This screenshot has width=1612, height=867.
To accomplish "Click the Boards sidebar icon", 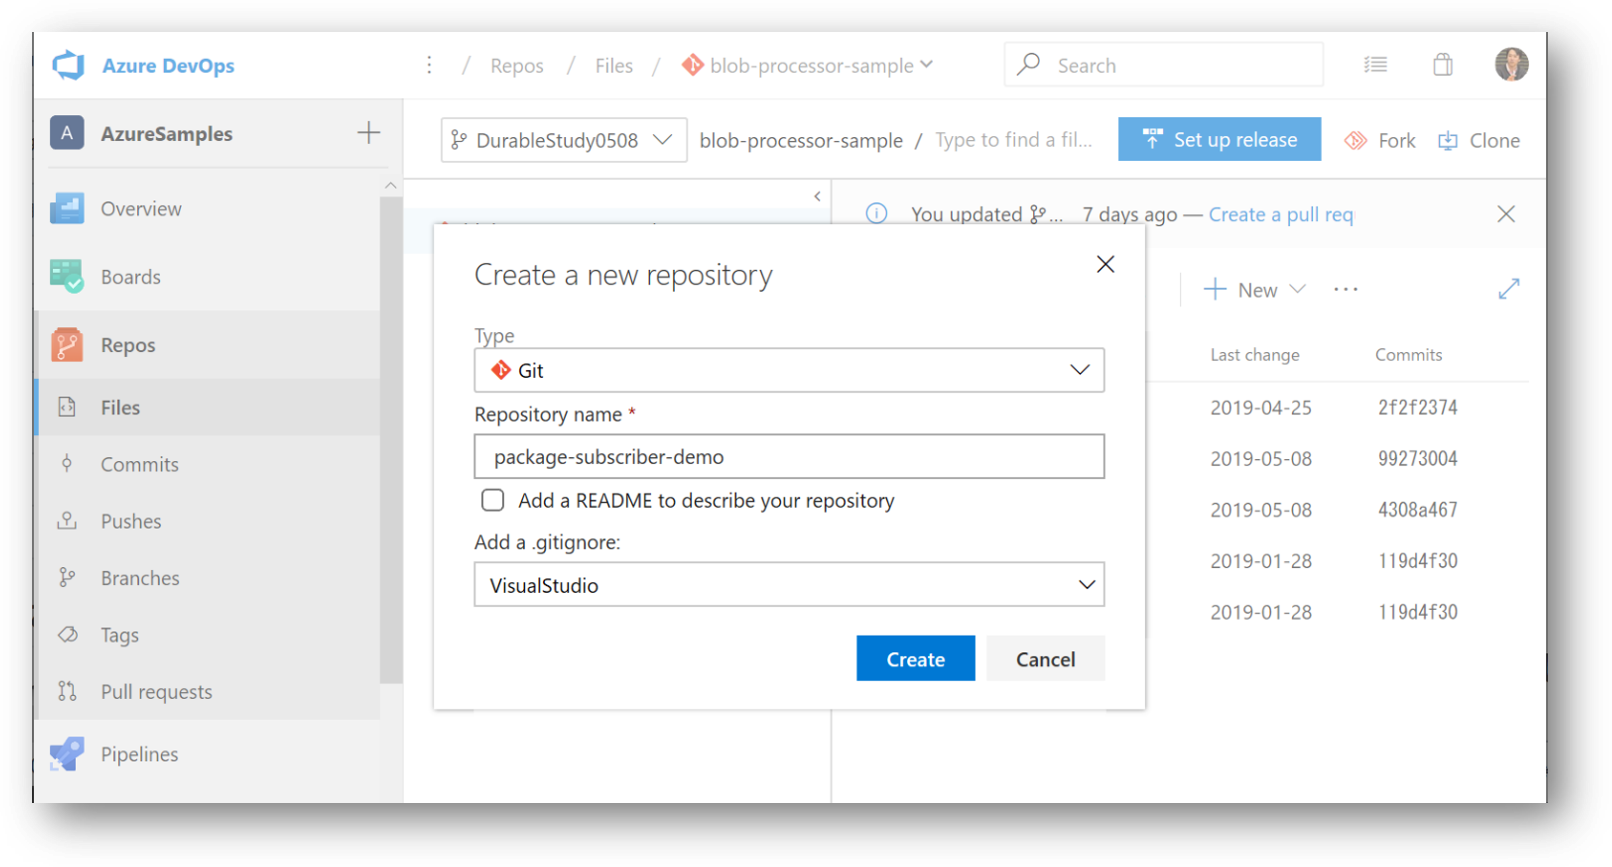I will (67, 276).
